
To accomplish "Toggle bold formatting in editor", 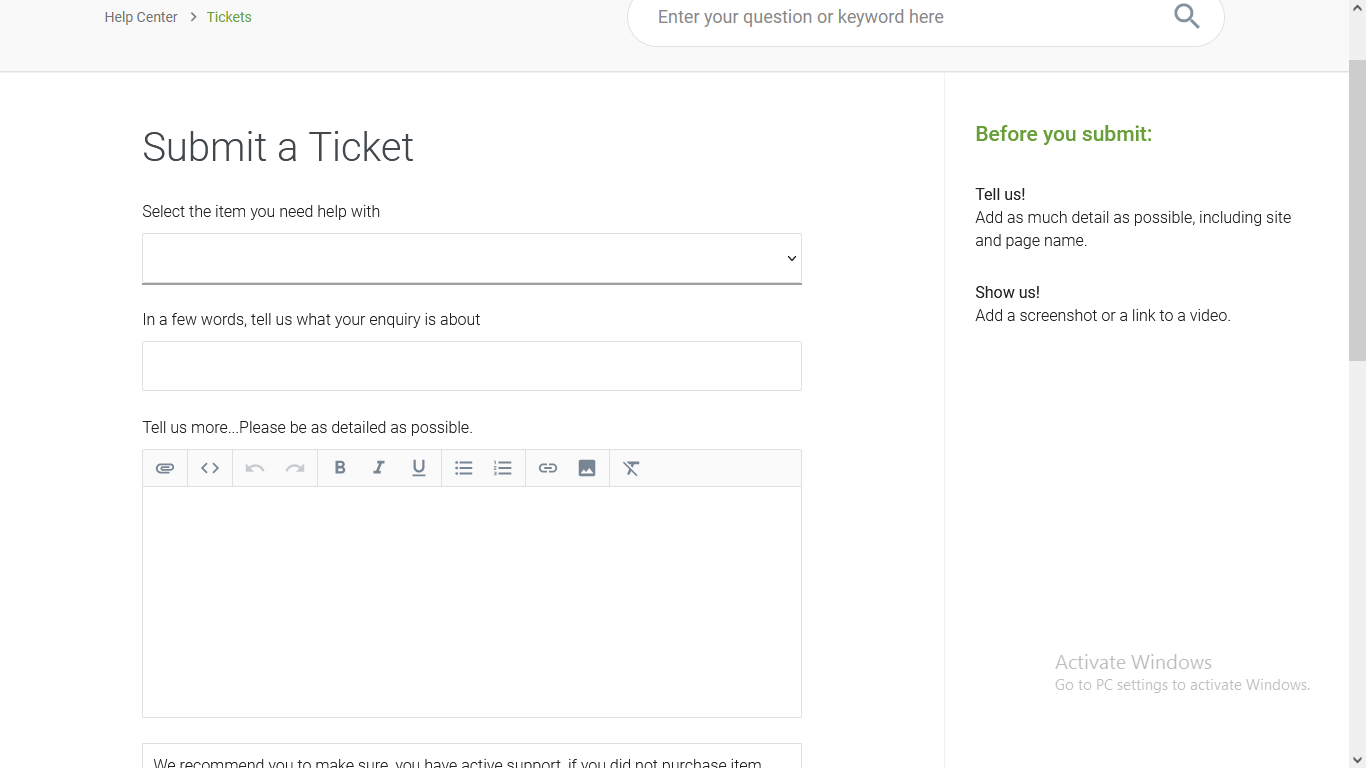I will click(x=340, y=468).
